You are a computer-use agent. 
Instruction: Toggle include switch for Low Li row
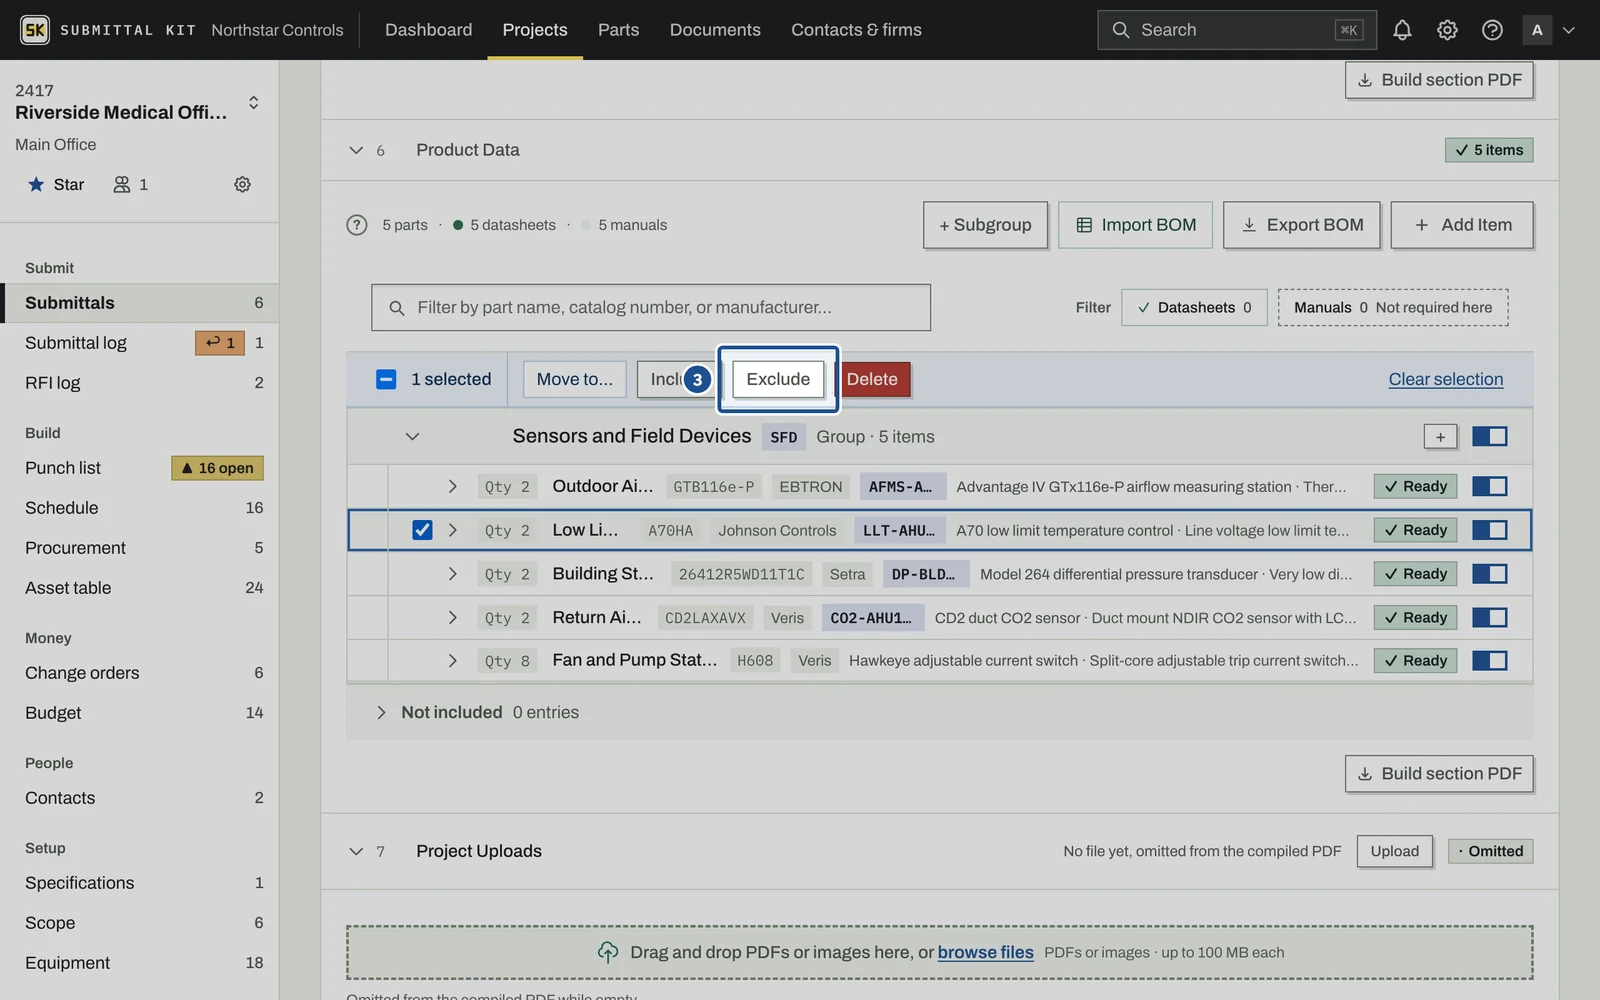click(1489, 530)
